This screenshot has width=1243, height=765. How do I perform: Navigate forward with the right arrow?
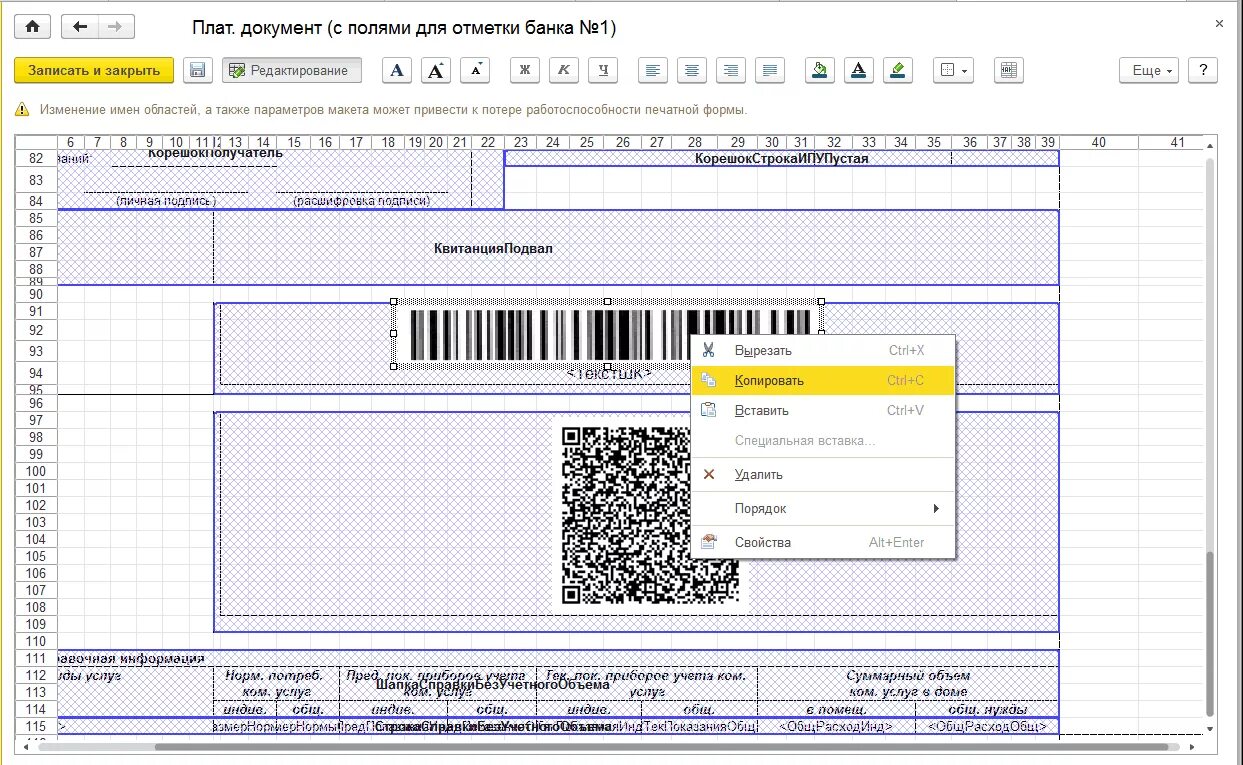[116, 27]
